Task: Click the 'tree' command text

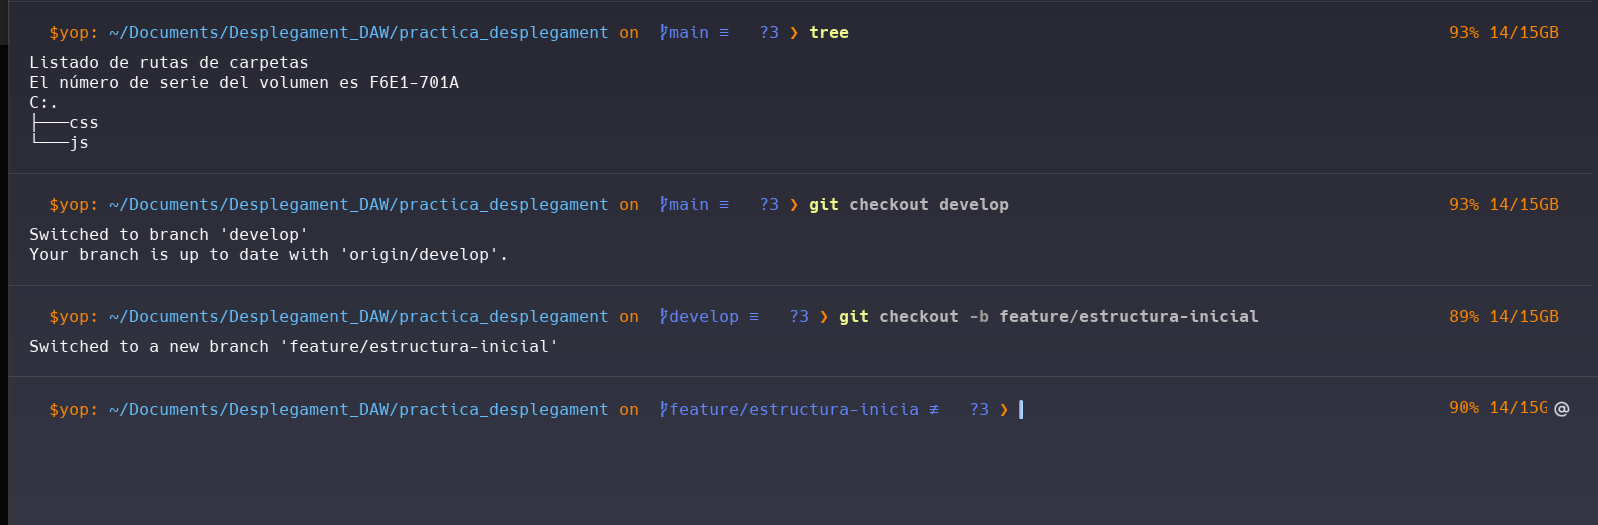Action: (x=829, y=33)
